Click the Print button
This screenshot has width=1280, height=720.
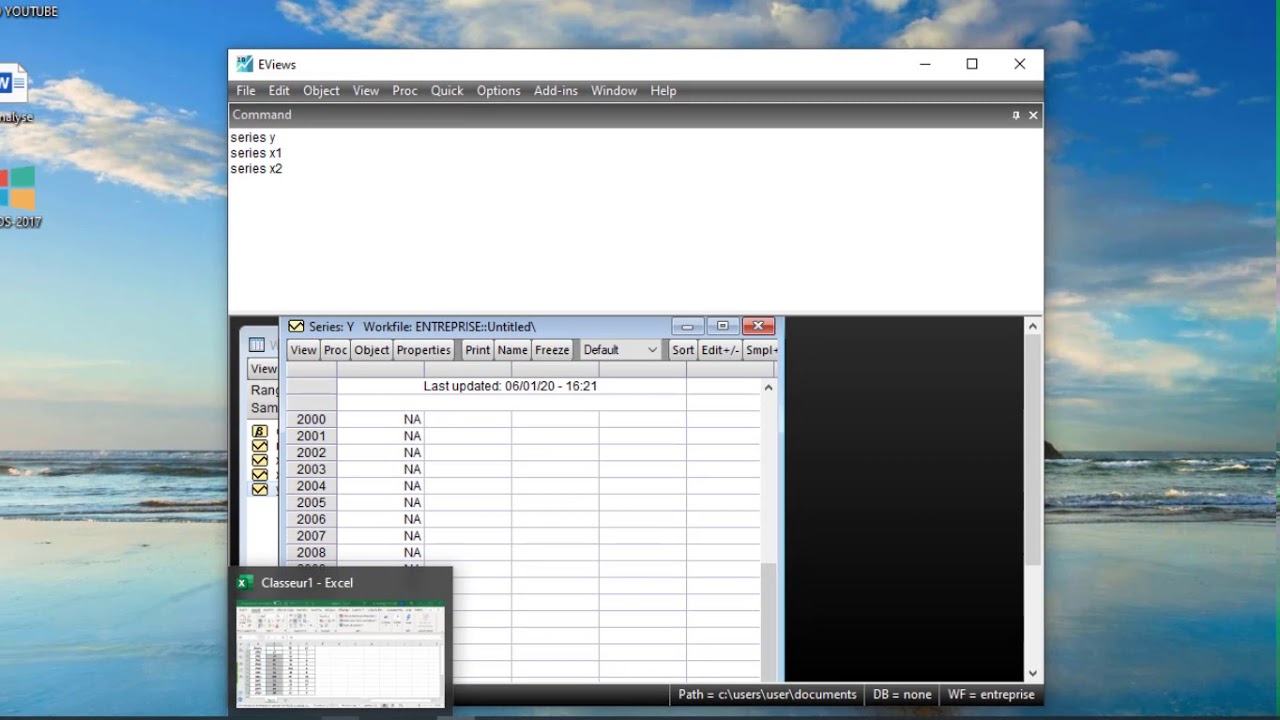point(478,350)
